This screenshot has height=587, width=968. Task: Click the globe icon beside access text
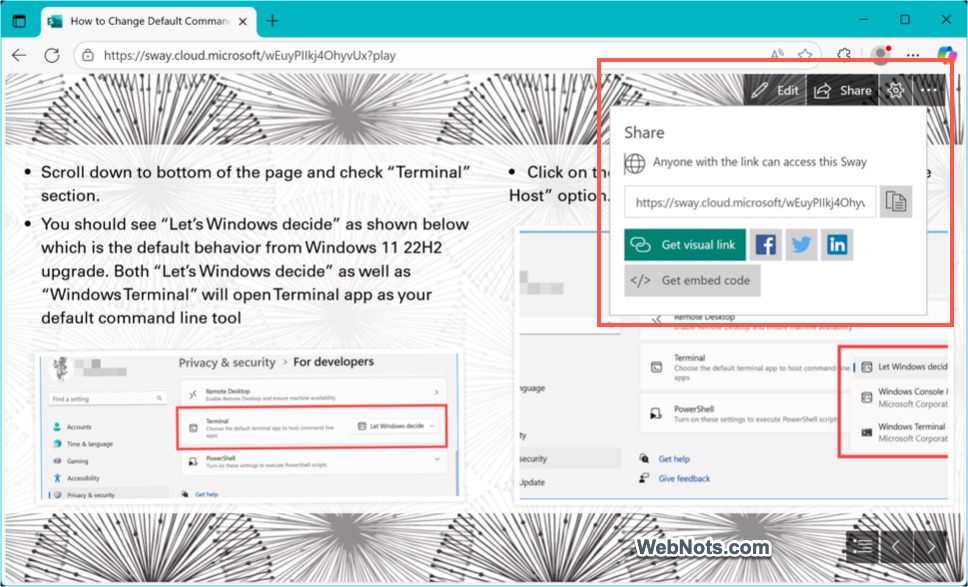(x=635, y=163)
